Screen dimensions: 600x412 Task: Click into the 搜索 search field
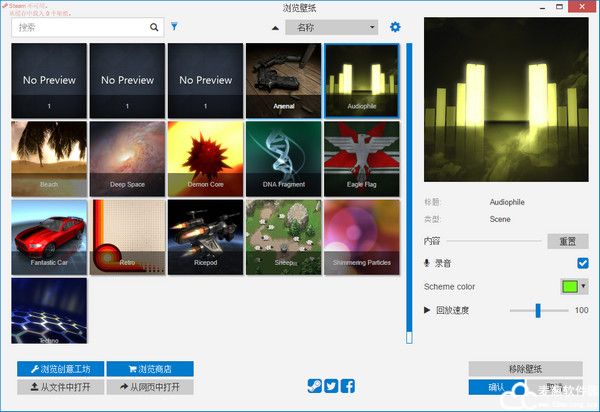click(x=80, y=27)
